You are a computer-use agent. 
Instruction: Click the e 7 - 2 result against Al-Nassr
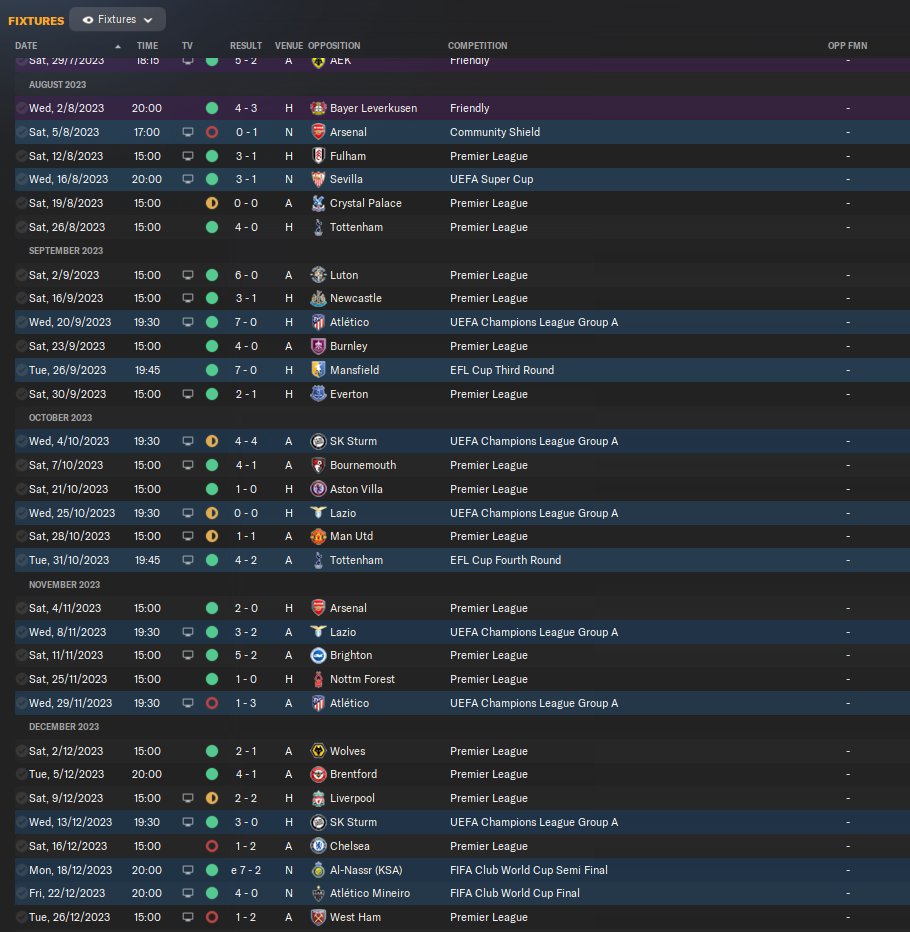[x=245, y=870]
